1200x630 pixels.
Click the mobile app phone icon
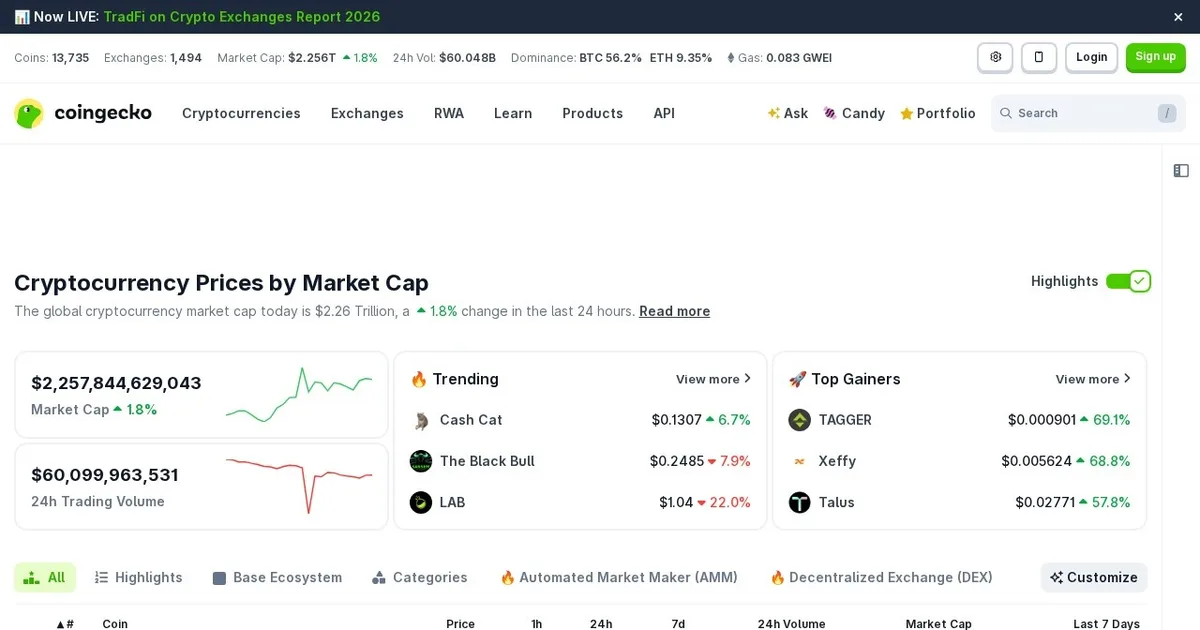(1039, 57)
